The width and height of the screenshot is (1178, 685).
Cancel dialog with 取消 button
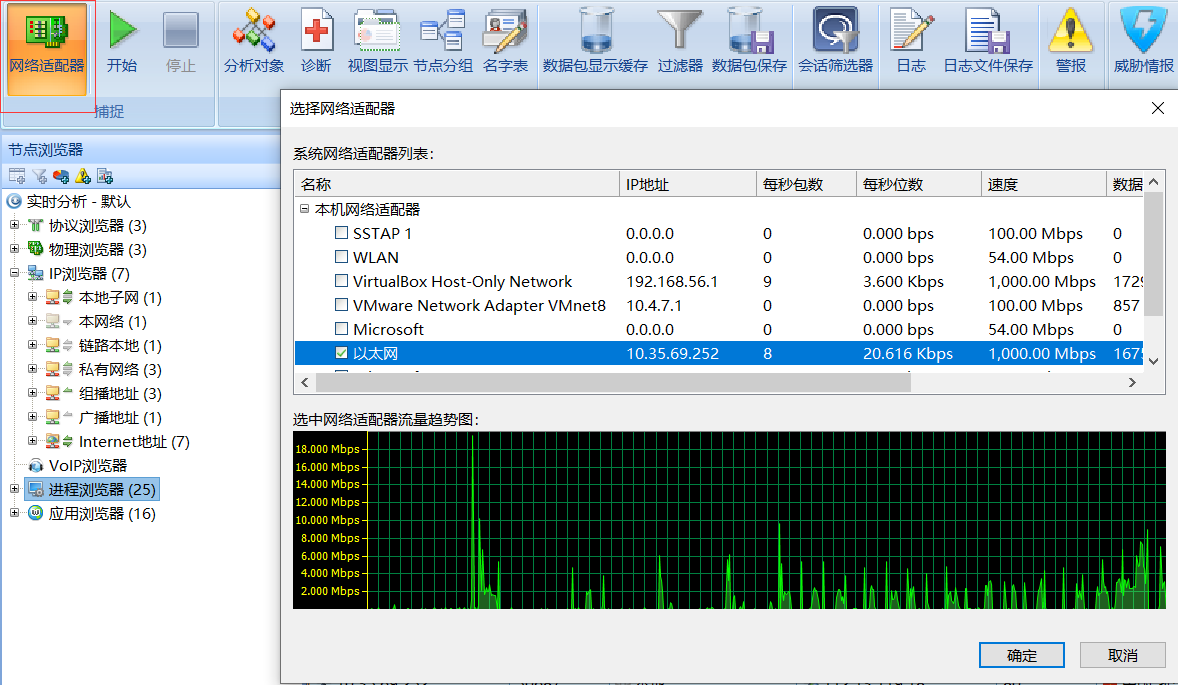(1122, 655)
